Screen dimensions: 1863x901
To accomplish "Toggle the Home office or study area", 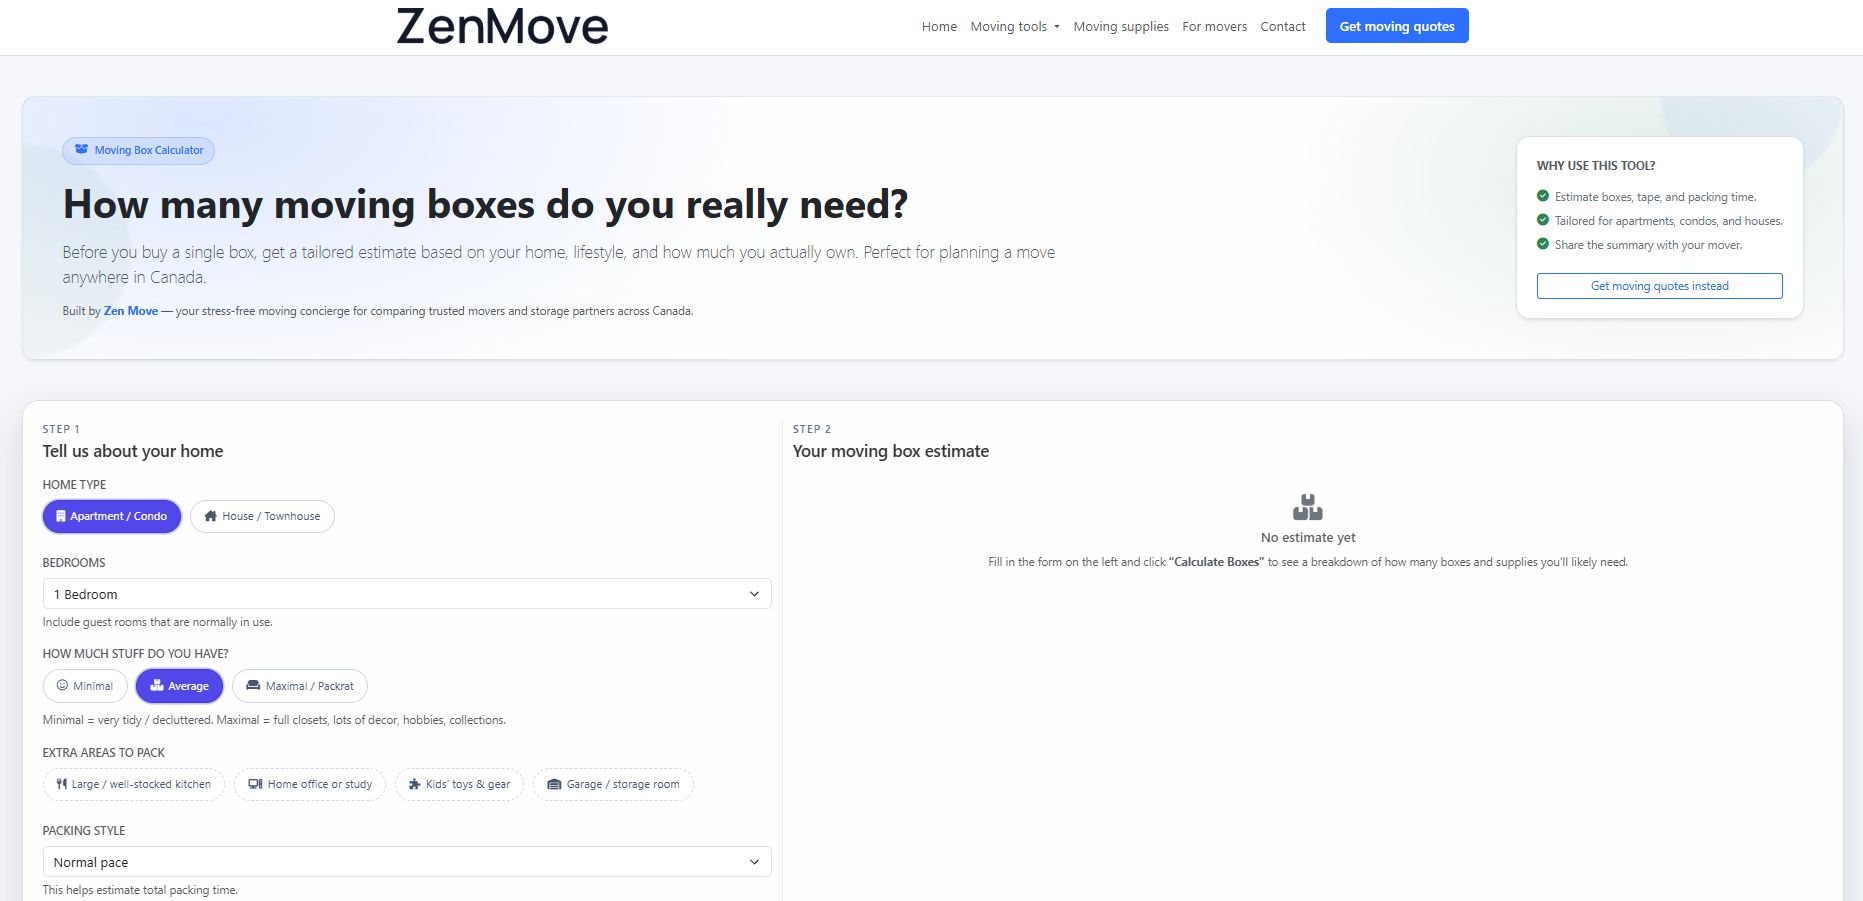I will coord(310,784).
